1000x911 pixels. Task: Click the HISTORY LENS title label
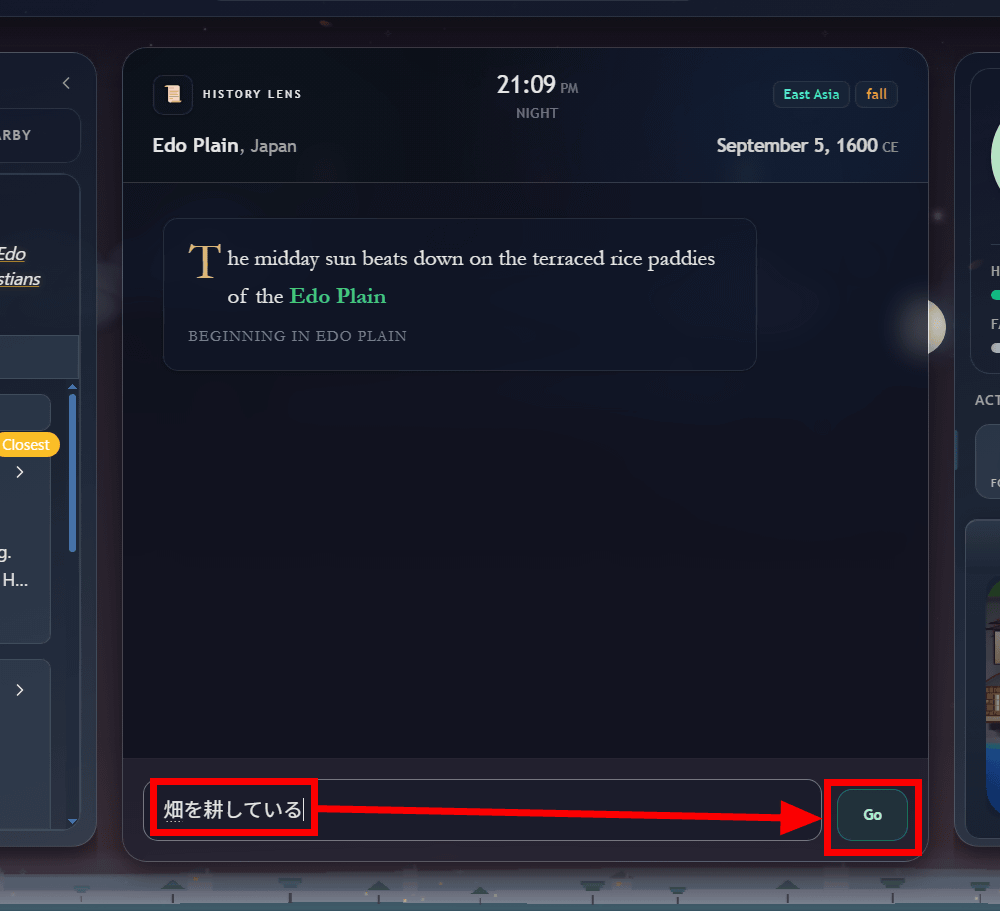pos(252,94)
